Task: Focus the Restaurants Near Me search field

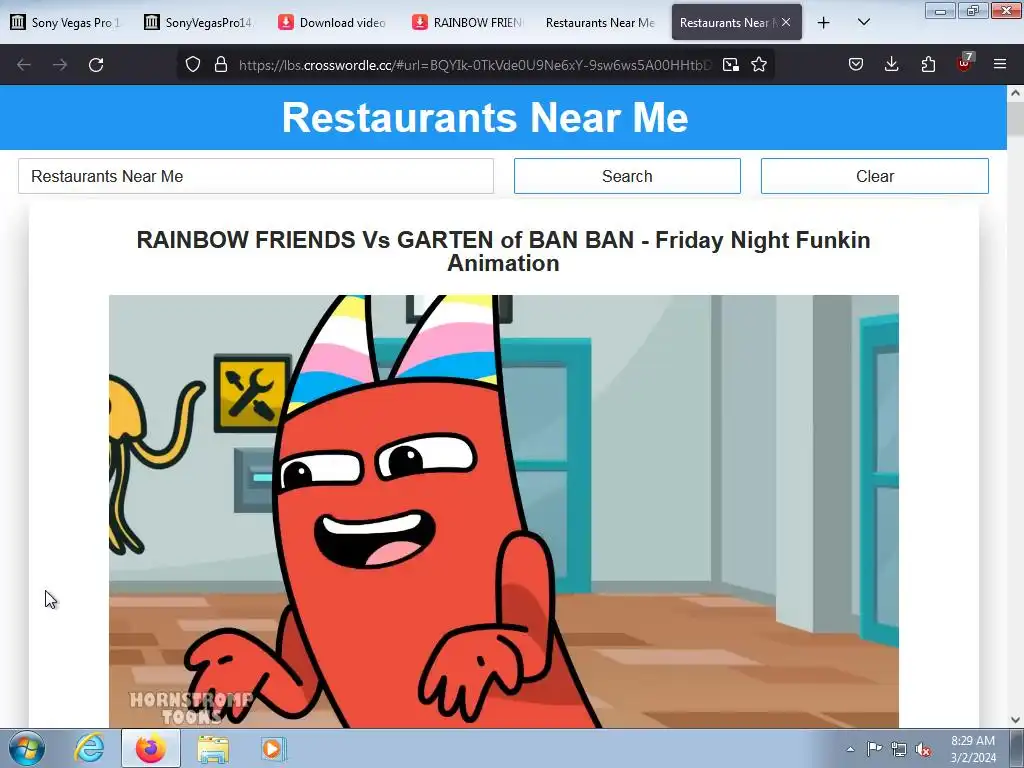Action: click(256, 176)
